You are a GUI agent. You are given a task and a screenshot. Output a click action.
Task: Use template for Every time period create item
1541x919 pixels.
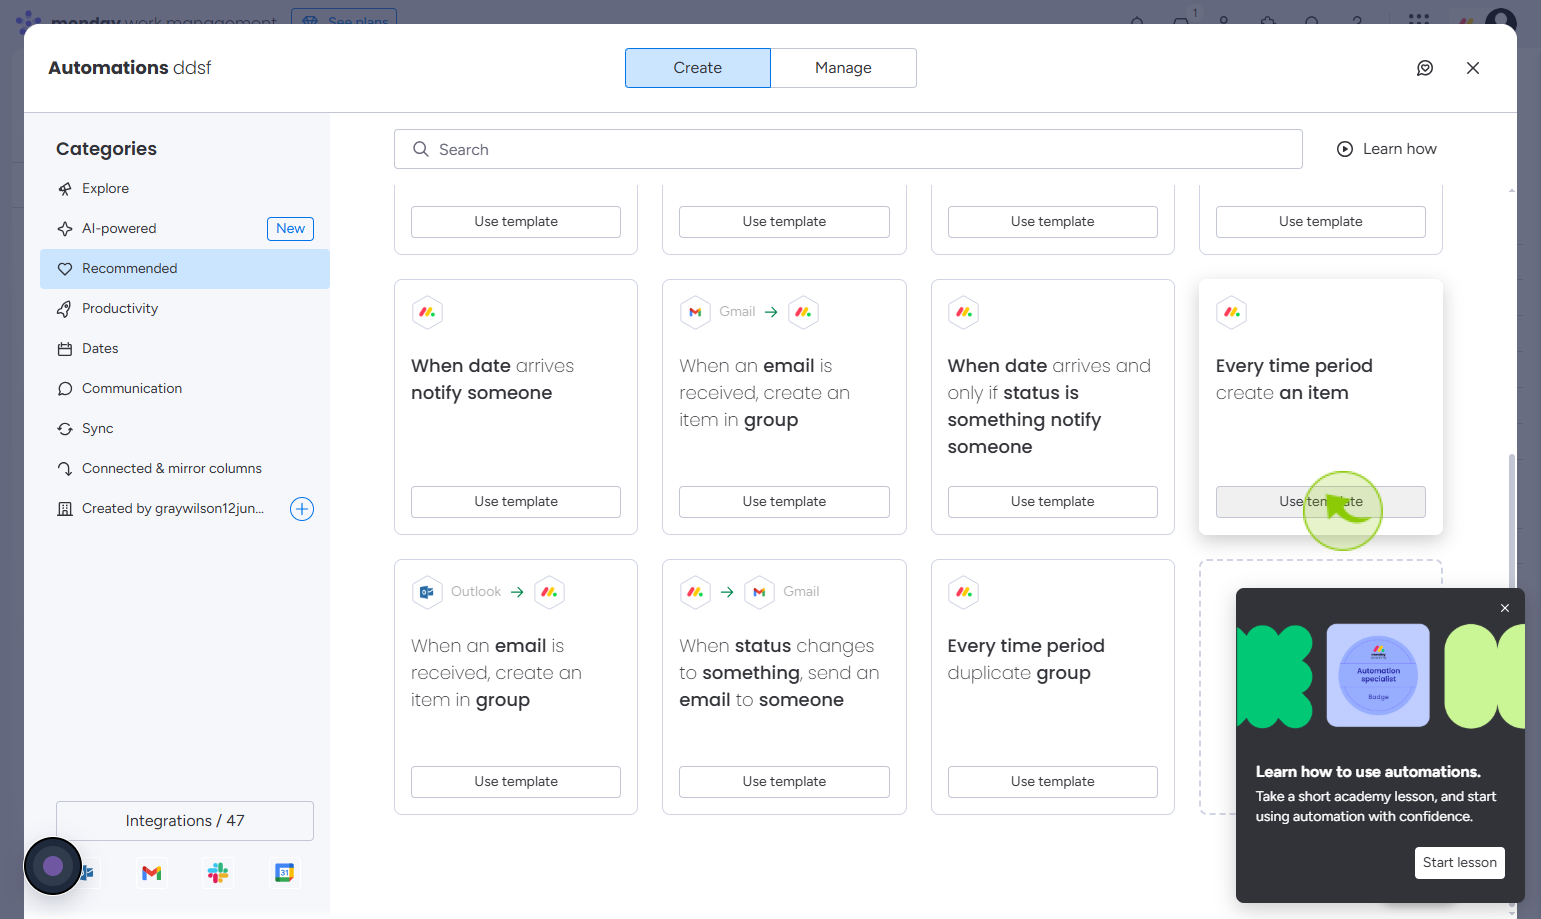[1320, 502]
